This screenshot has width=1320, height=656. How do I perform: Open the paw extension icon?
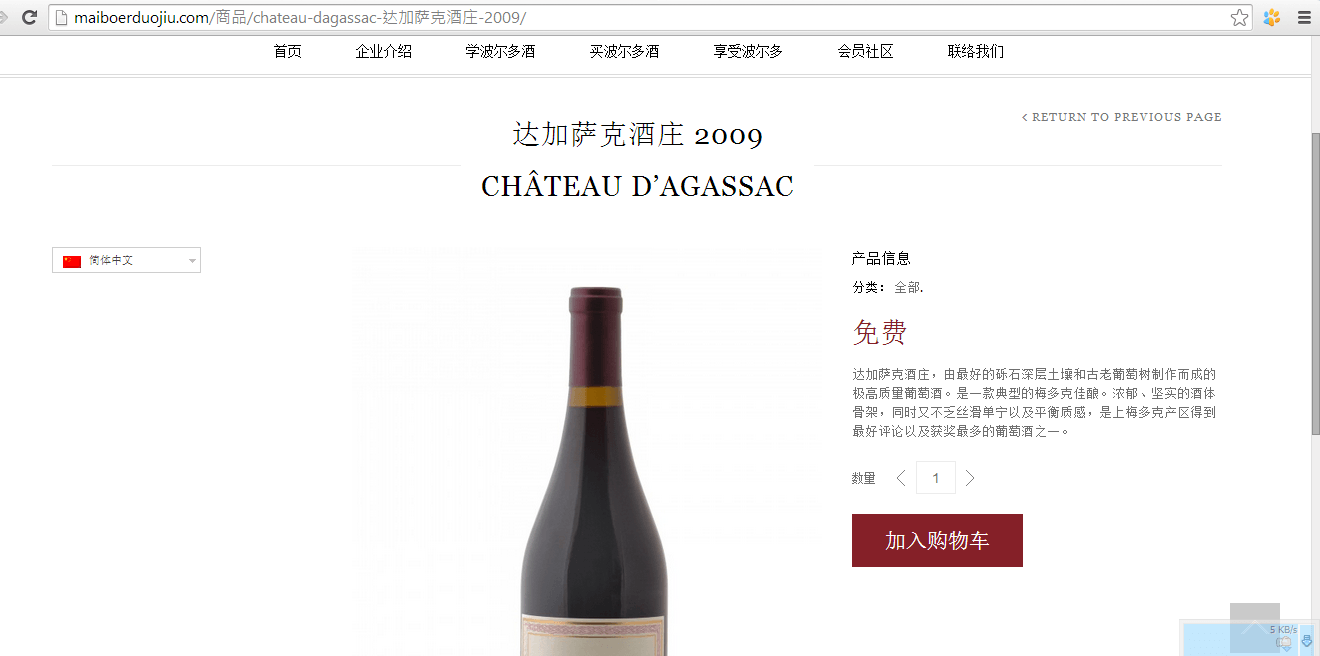pyautogui.click(x=1272, y=17)
